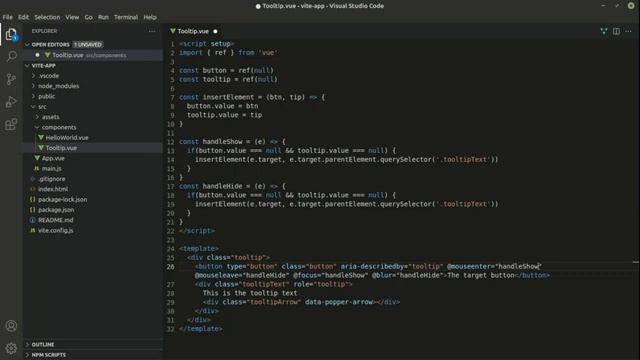Click the info icon beside README.md
640x360 pixels.
point(33,220)
